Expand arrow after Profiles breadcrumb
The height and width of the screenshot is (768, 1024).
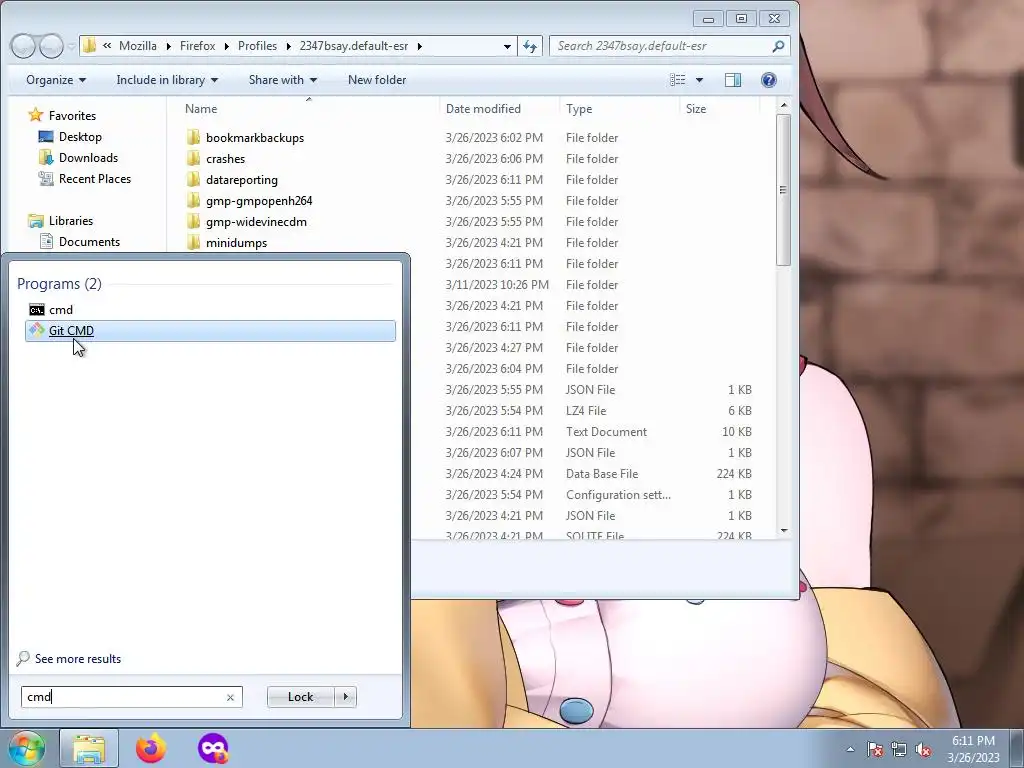tap(288, 46)
